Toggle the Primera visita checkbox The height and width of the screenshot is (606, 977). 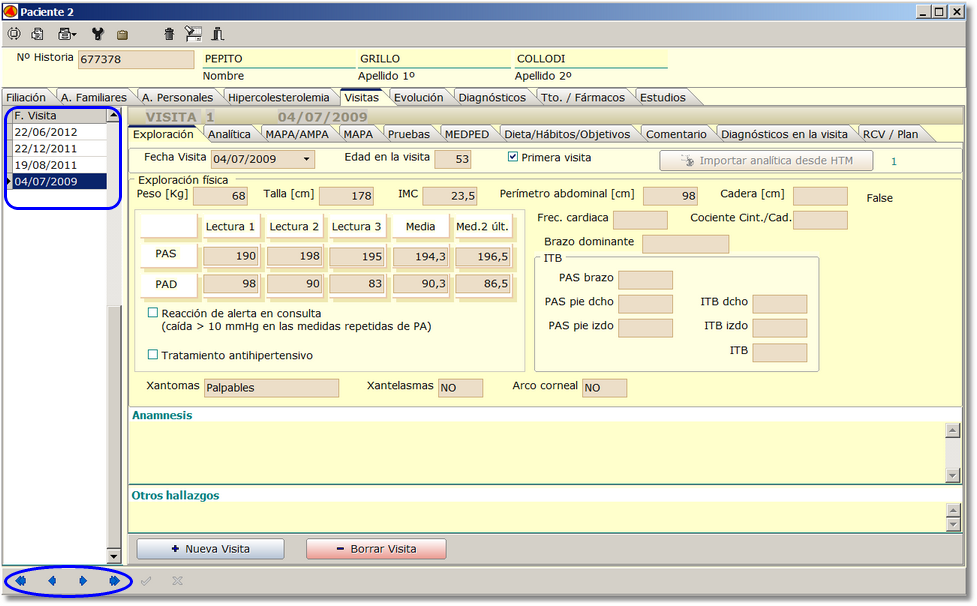[513, 157]
